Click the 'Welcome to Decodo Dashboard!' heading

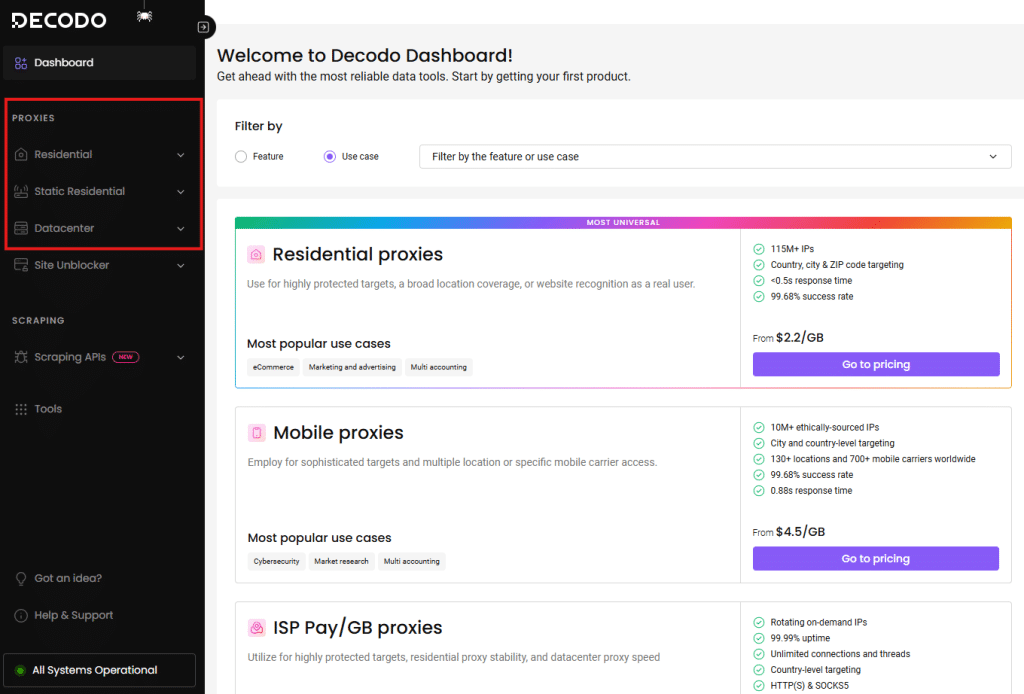coord(365,55)
